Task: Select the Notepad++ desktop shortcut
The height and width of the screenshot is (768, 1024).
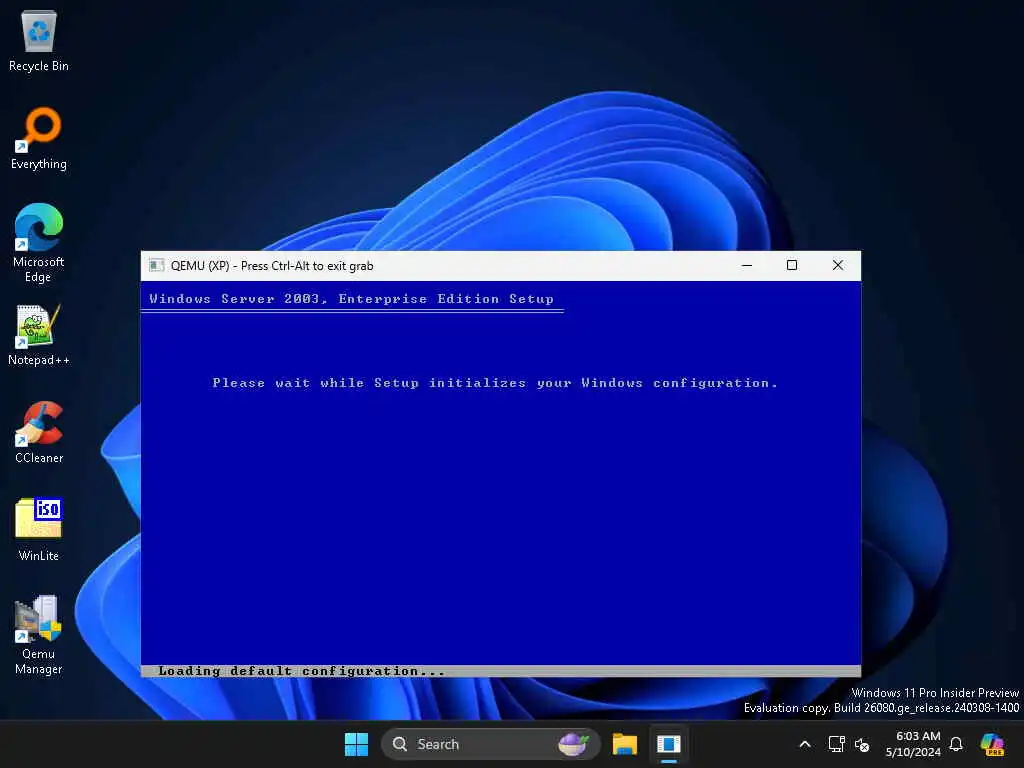Action: pyautogui.click(x=39, y=335)
